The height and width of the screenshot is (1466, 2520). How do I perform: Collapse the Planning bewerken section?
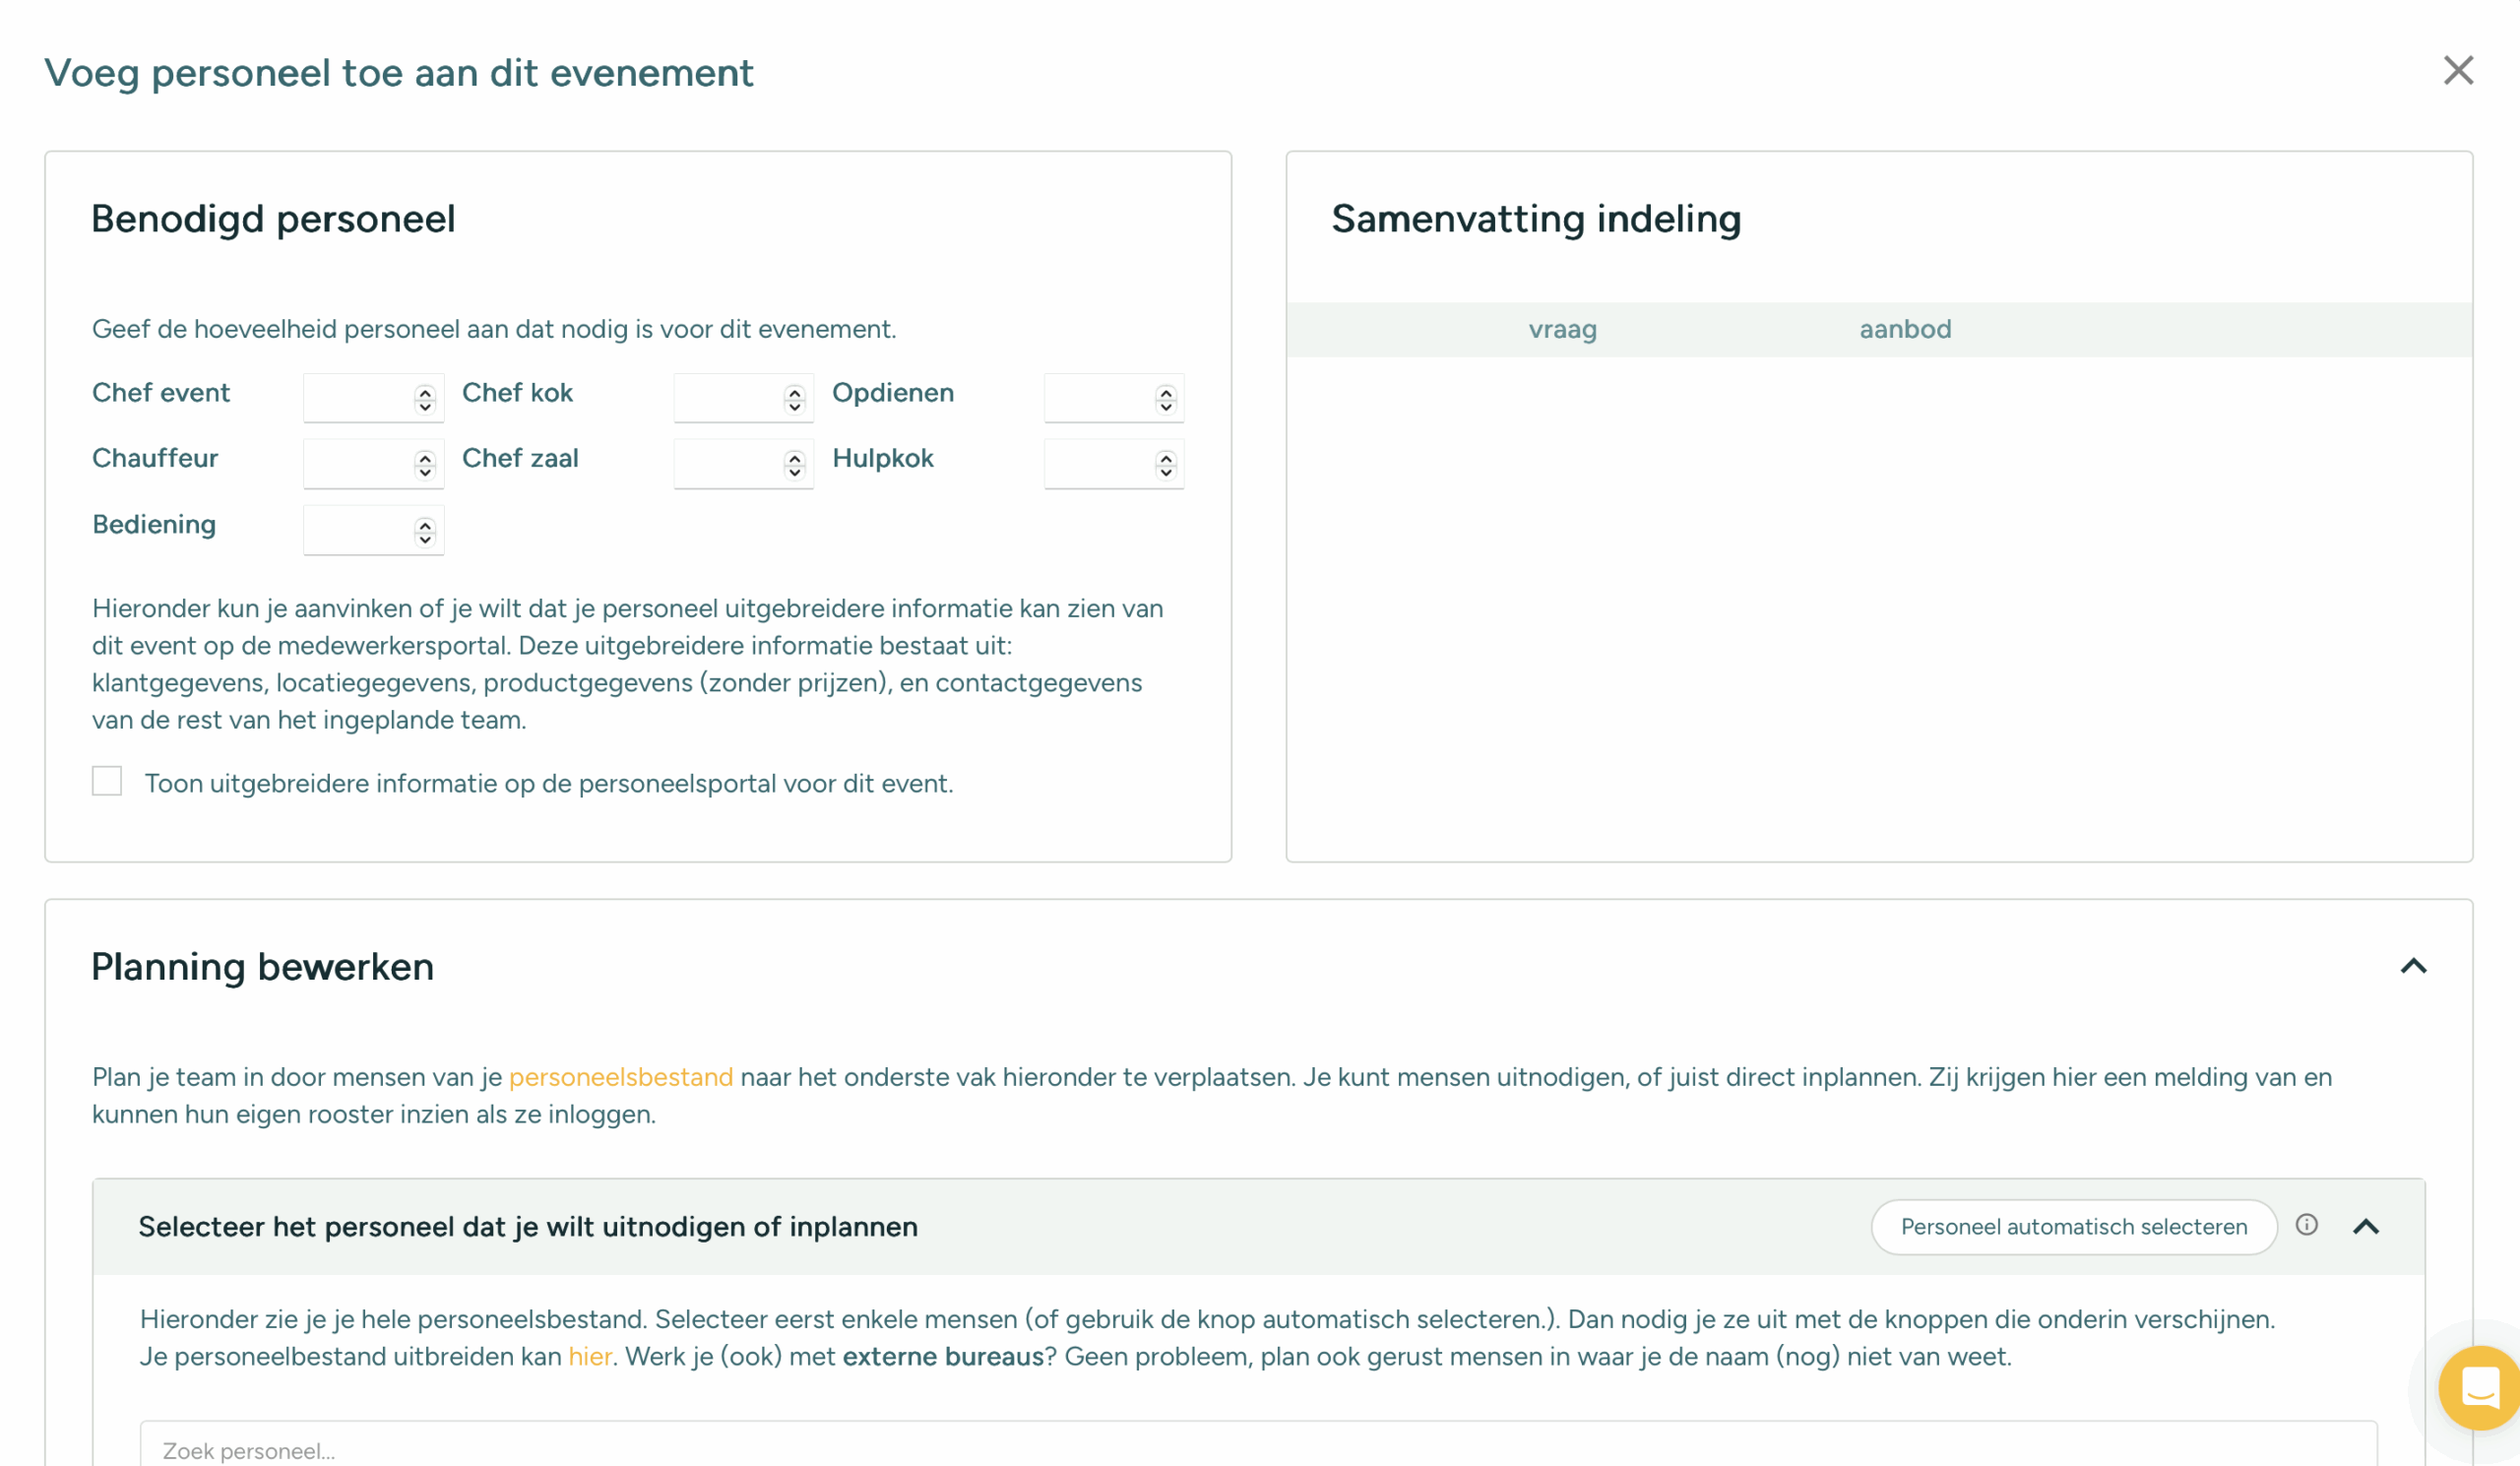coord(2413,966)
